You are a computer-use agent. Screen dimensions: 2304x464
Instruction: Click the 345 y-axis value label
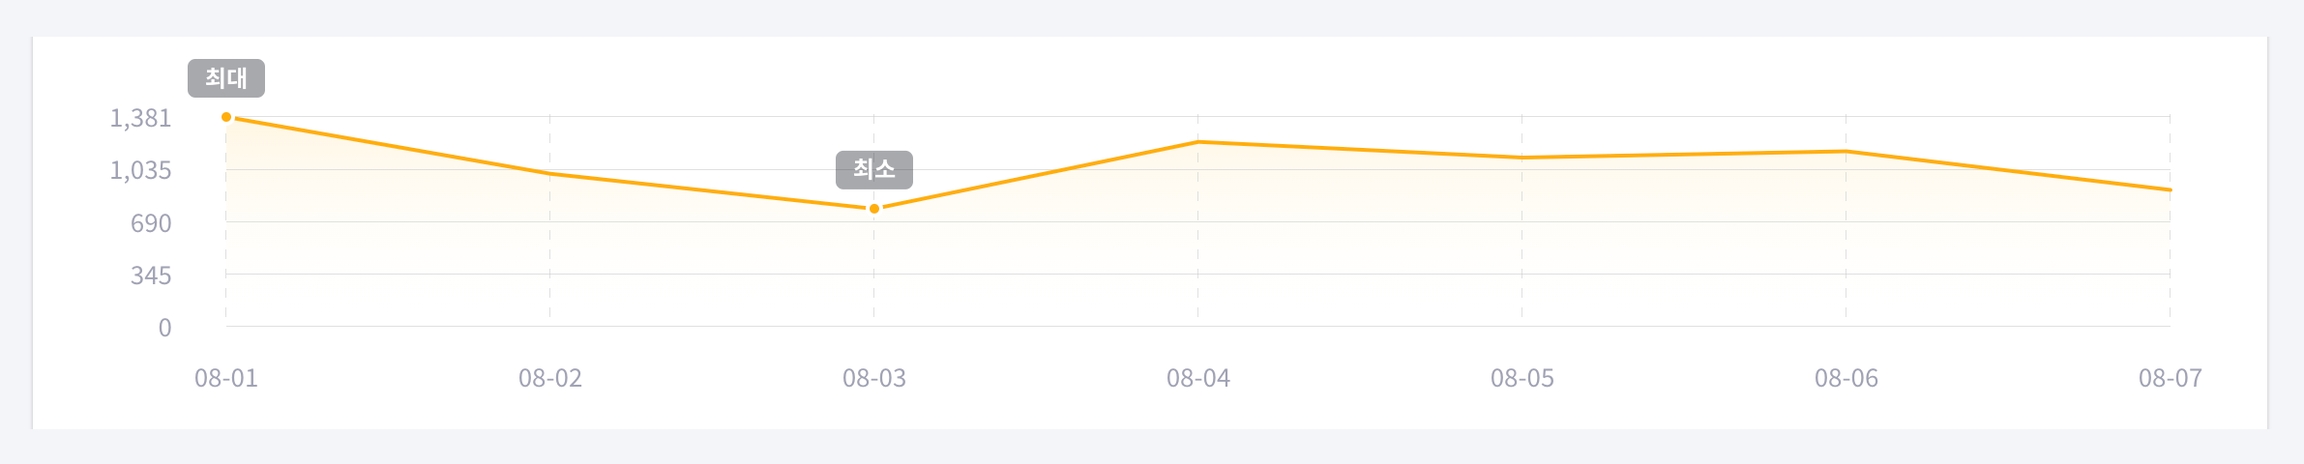[151, 275]
